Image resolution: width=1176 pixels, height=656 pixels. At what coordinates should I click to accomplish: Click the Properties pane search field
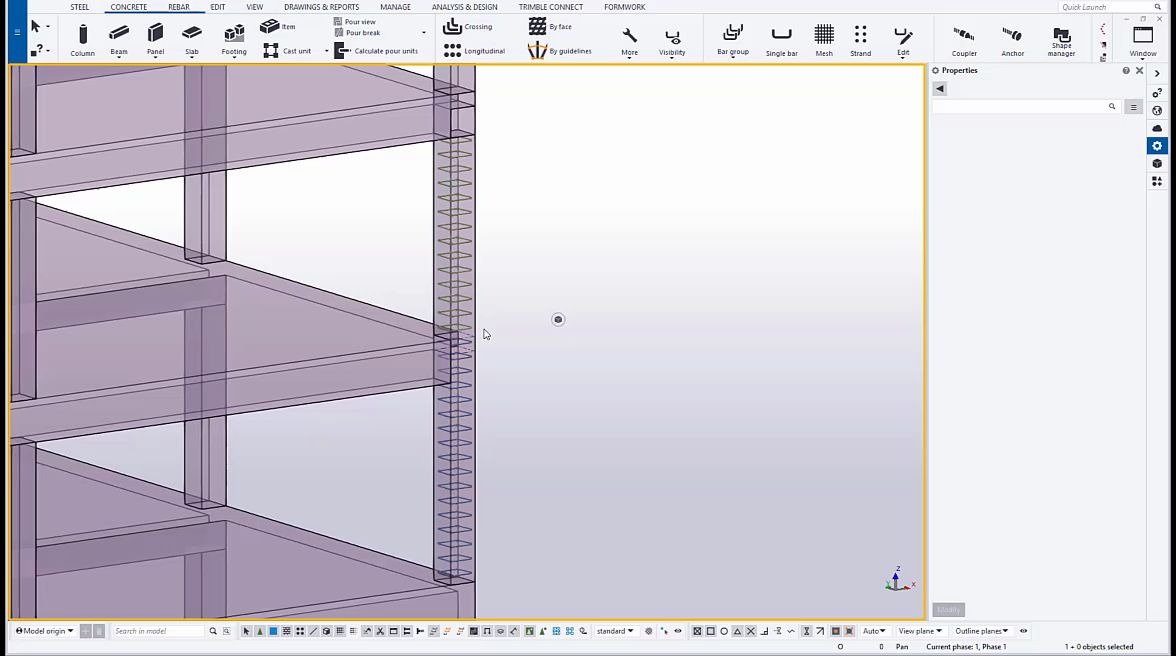(1025, 106)
